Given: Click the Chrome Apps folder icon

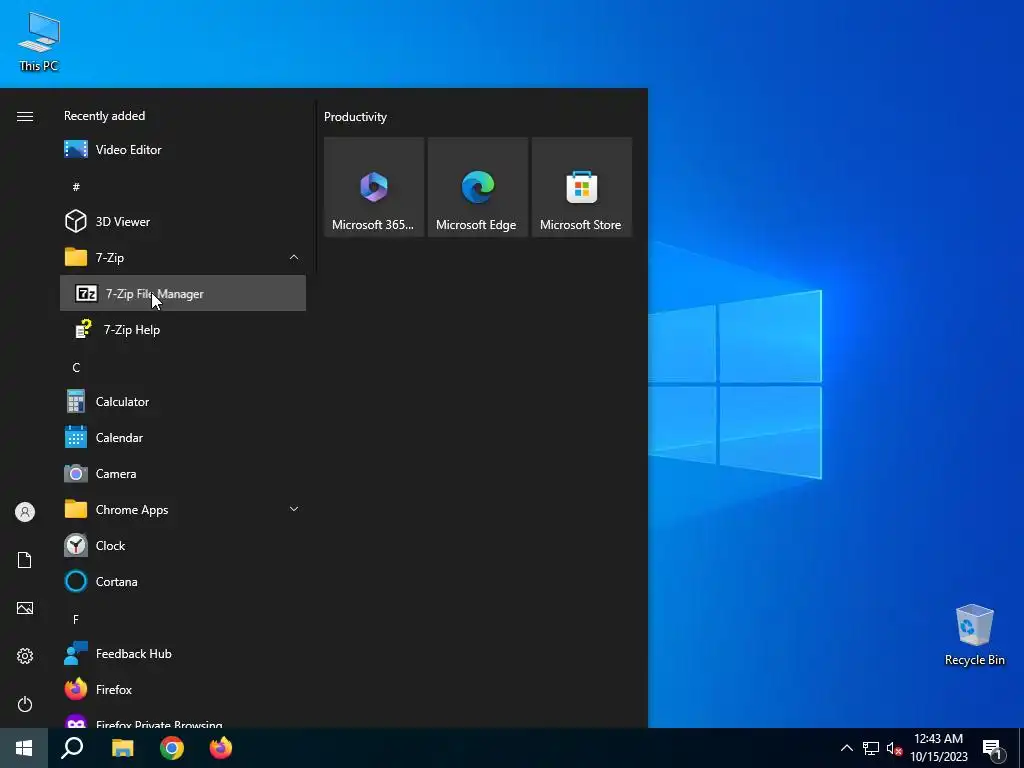Looking at the screenshot, I should click(x=76, y=509).
